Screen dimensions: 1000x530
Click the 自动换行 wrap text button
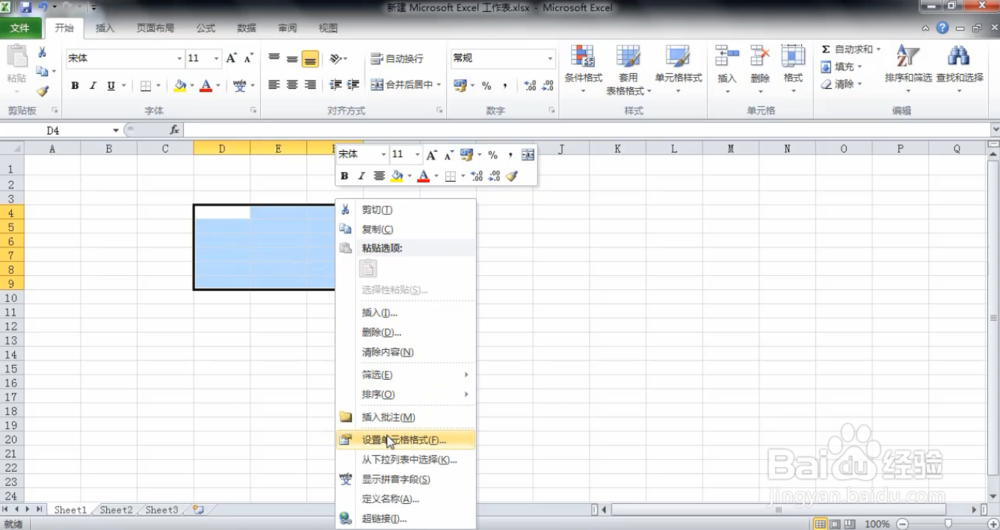(397, 59)
